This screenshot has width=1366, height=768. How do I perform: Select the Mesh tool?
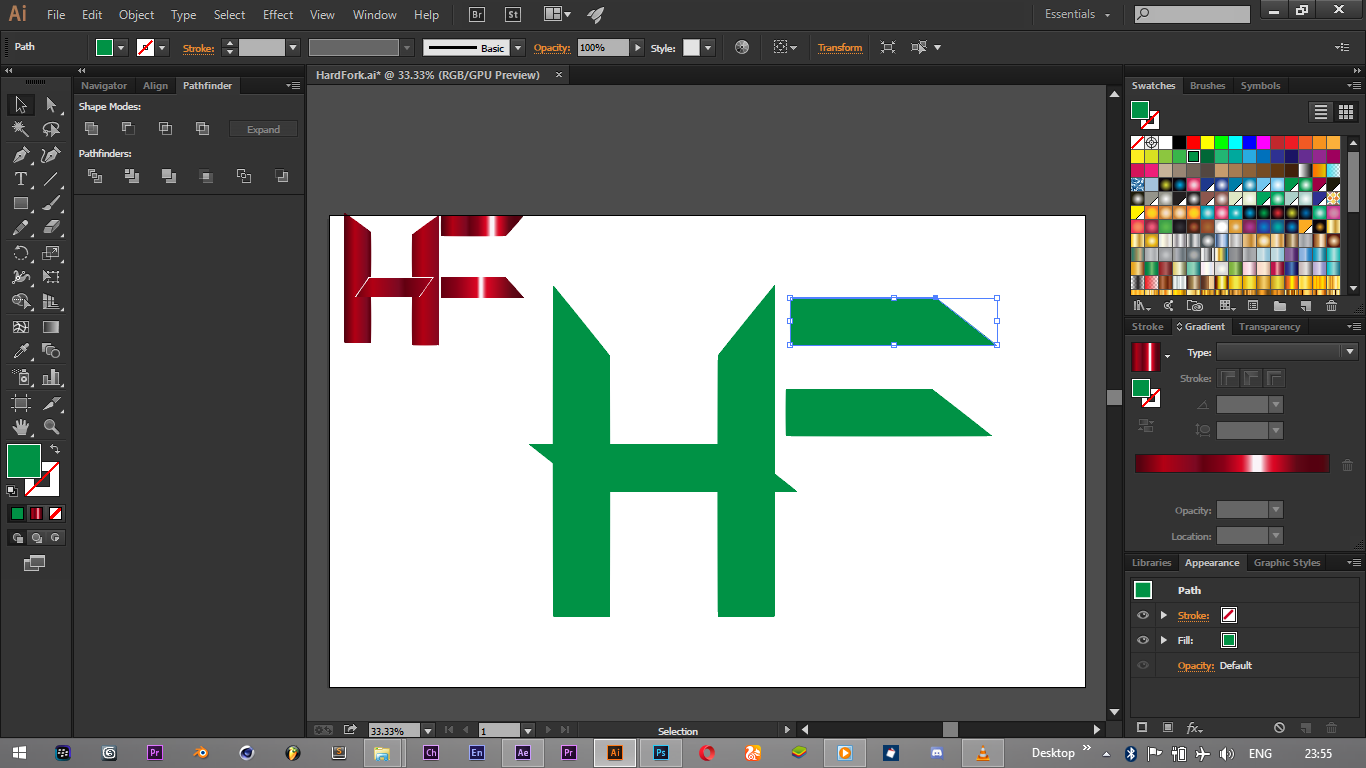point(20,327)
